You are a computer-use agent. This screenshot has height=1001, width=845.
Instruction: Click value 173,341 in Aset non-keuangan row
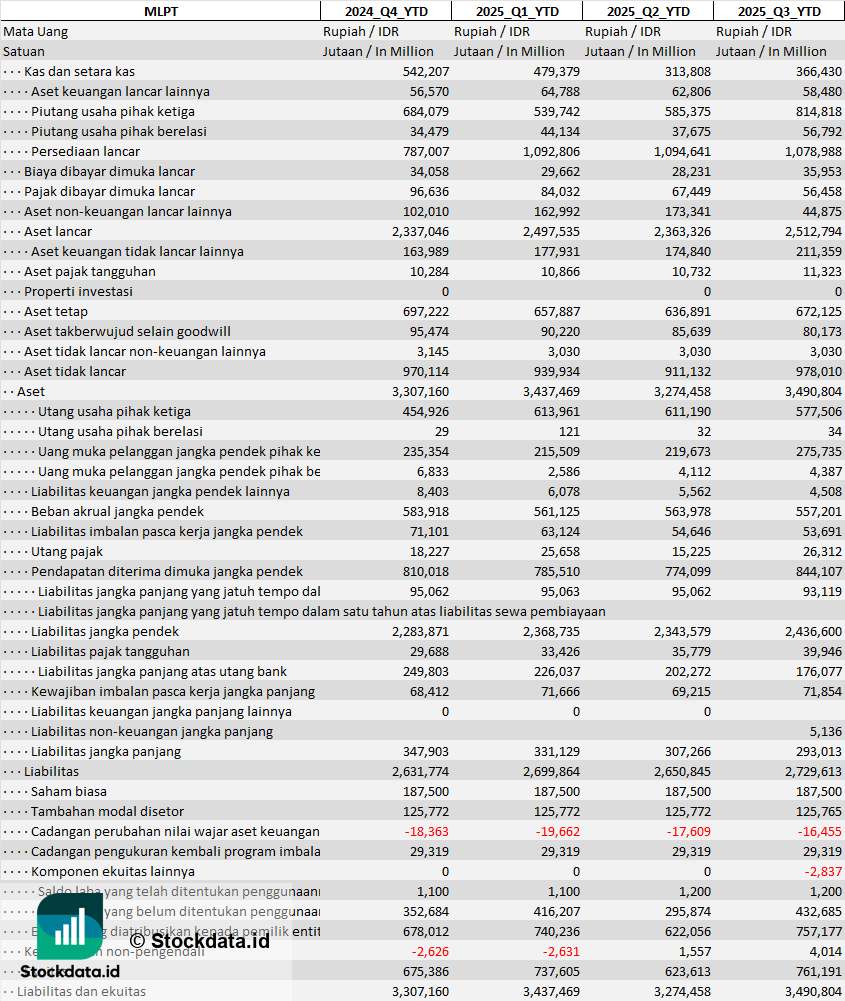click(x=687, y=211)
